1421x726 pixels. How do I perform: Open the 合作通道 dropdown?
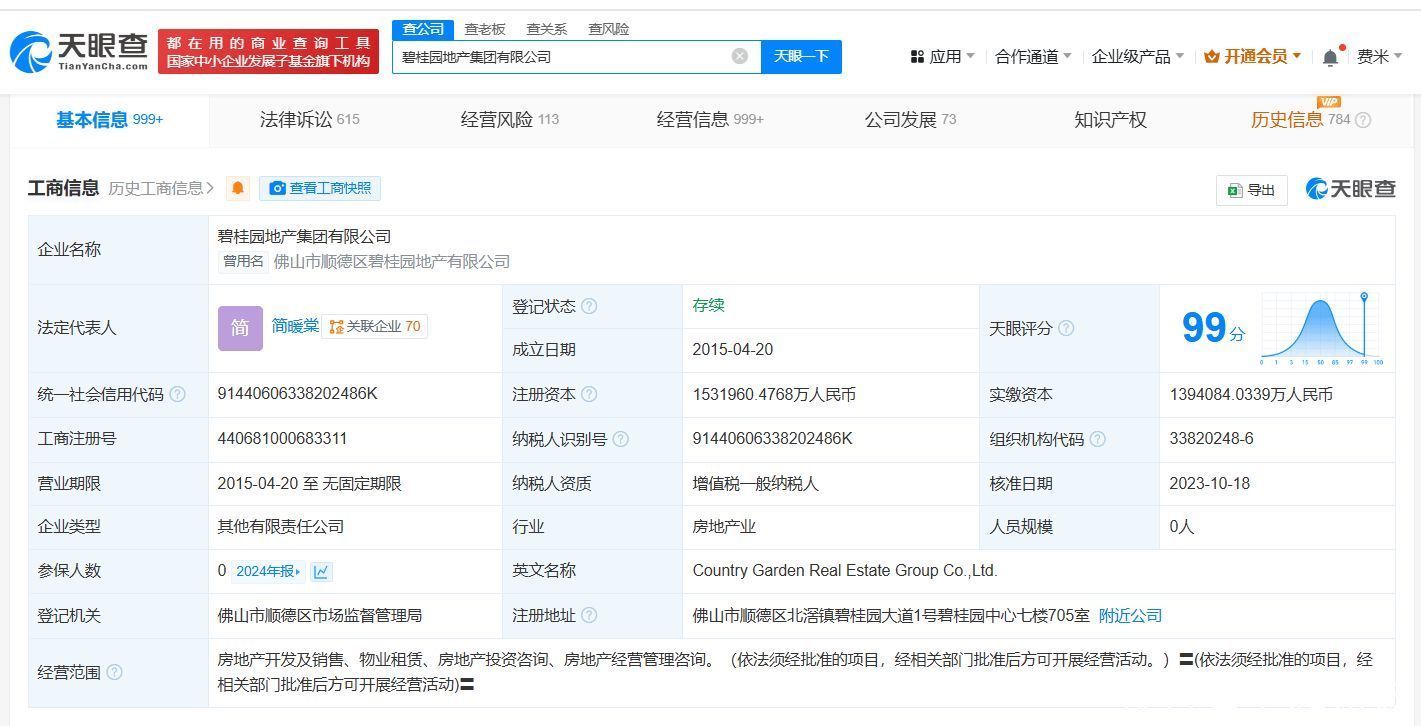(x=1033, y=57)
